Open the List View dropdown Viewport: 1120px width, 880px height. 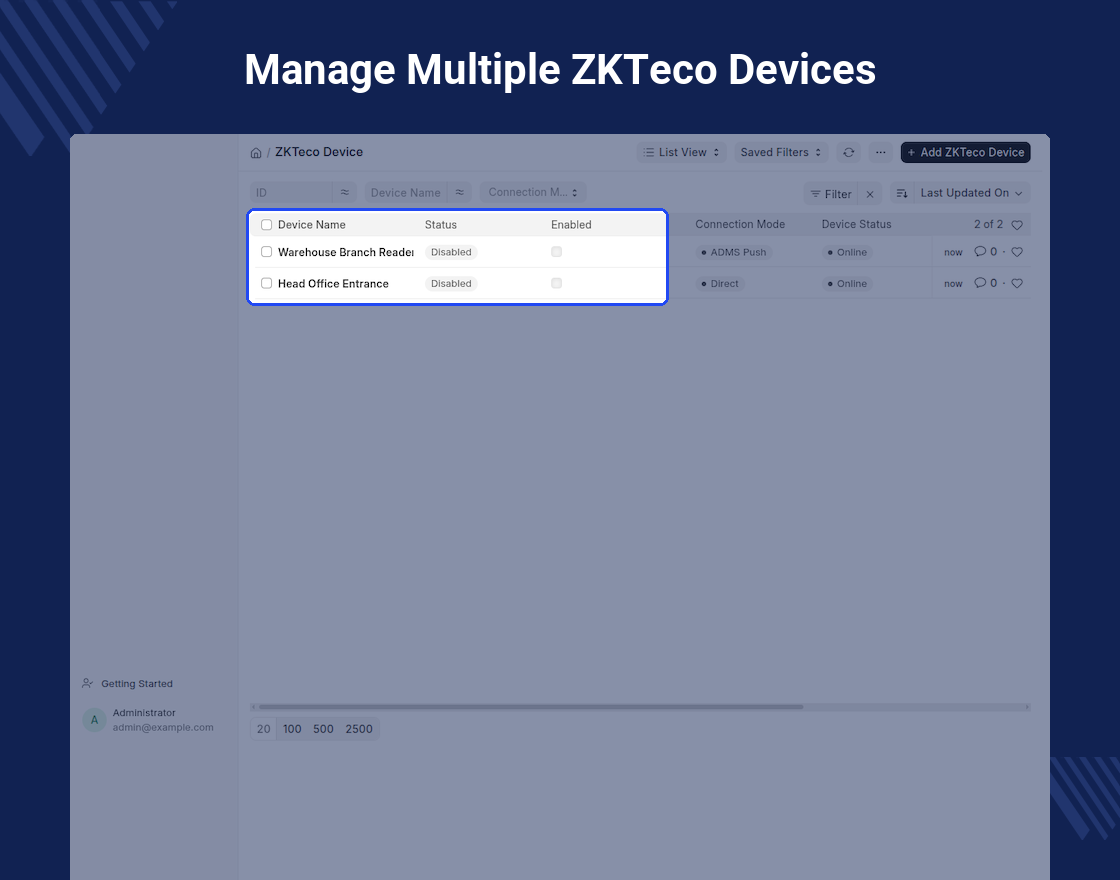(681, 152)
